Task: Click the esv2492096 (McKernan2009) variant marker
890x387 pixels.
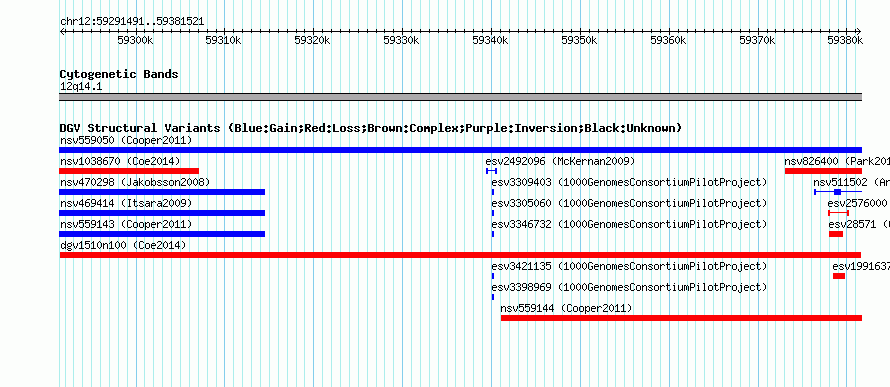Action: (492, 171)
